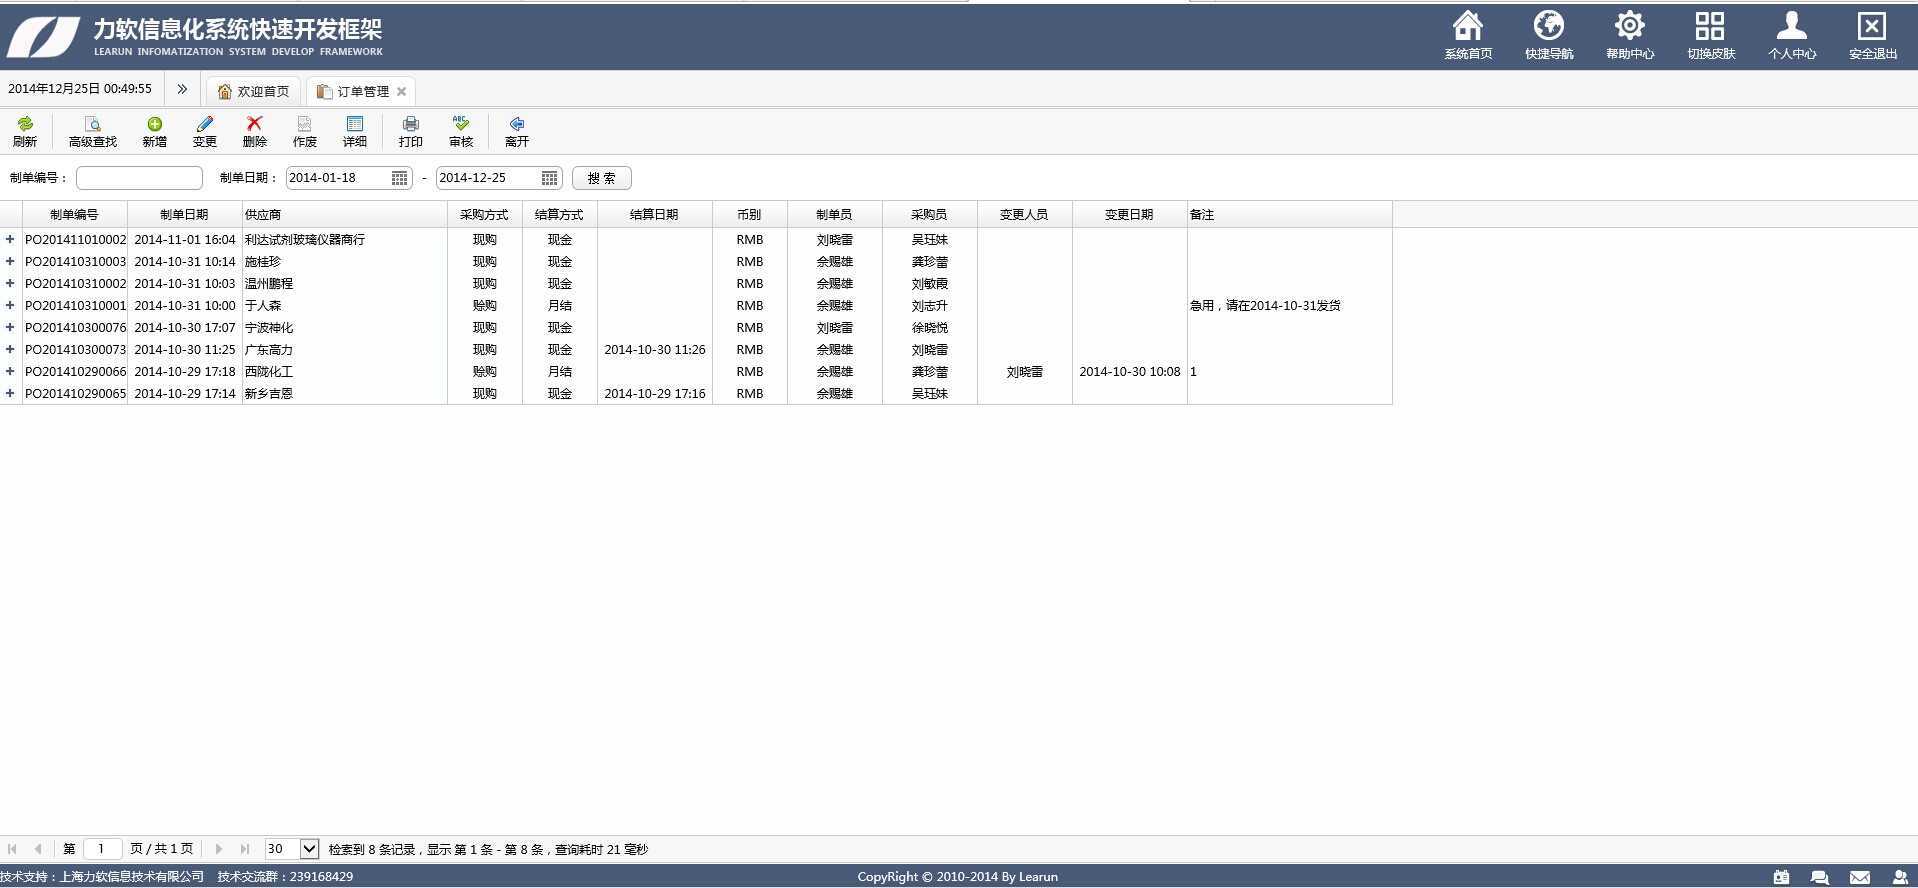
Task: Sort by 制单日期 column header
Action: tap(185, 214)
